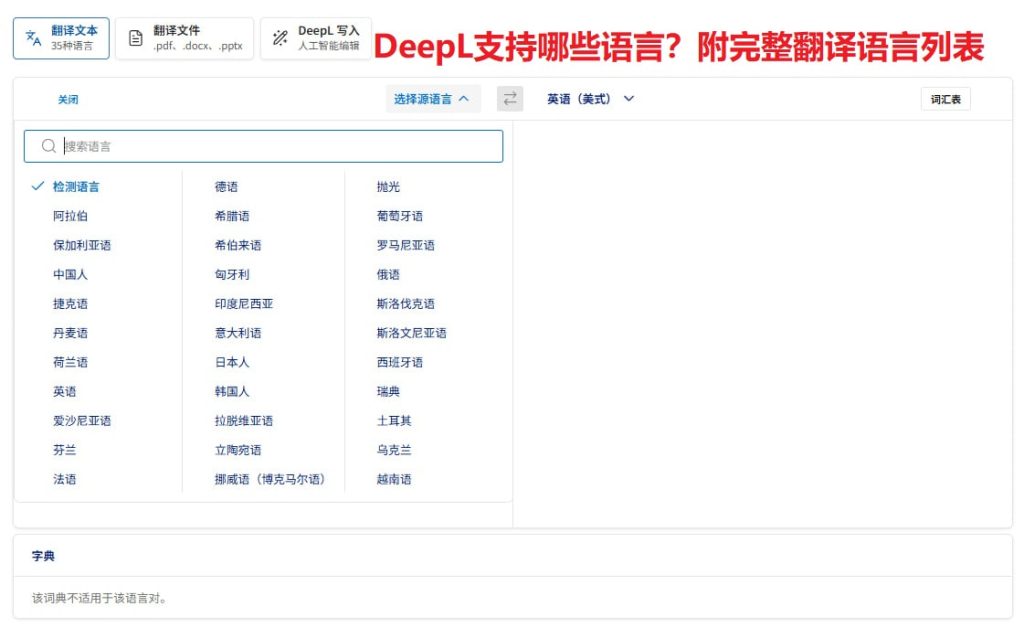
Task: Switch to the 翻译文件 tab
Action: [184, 39]
